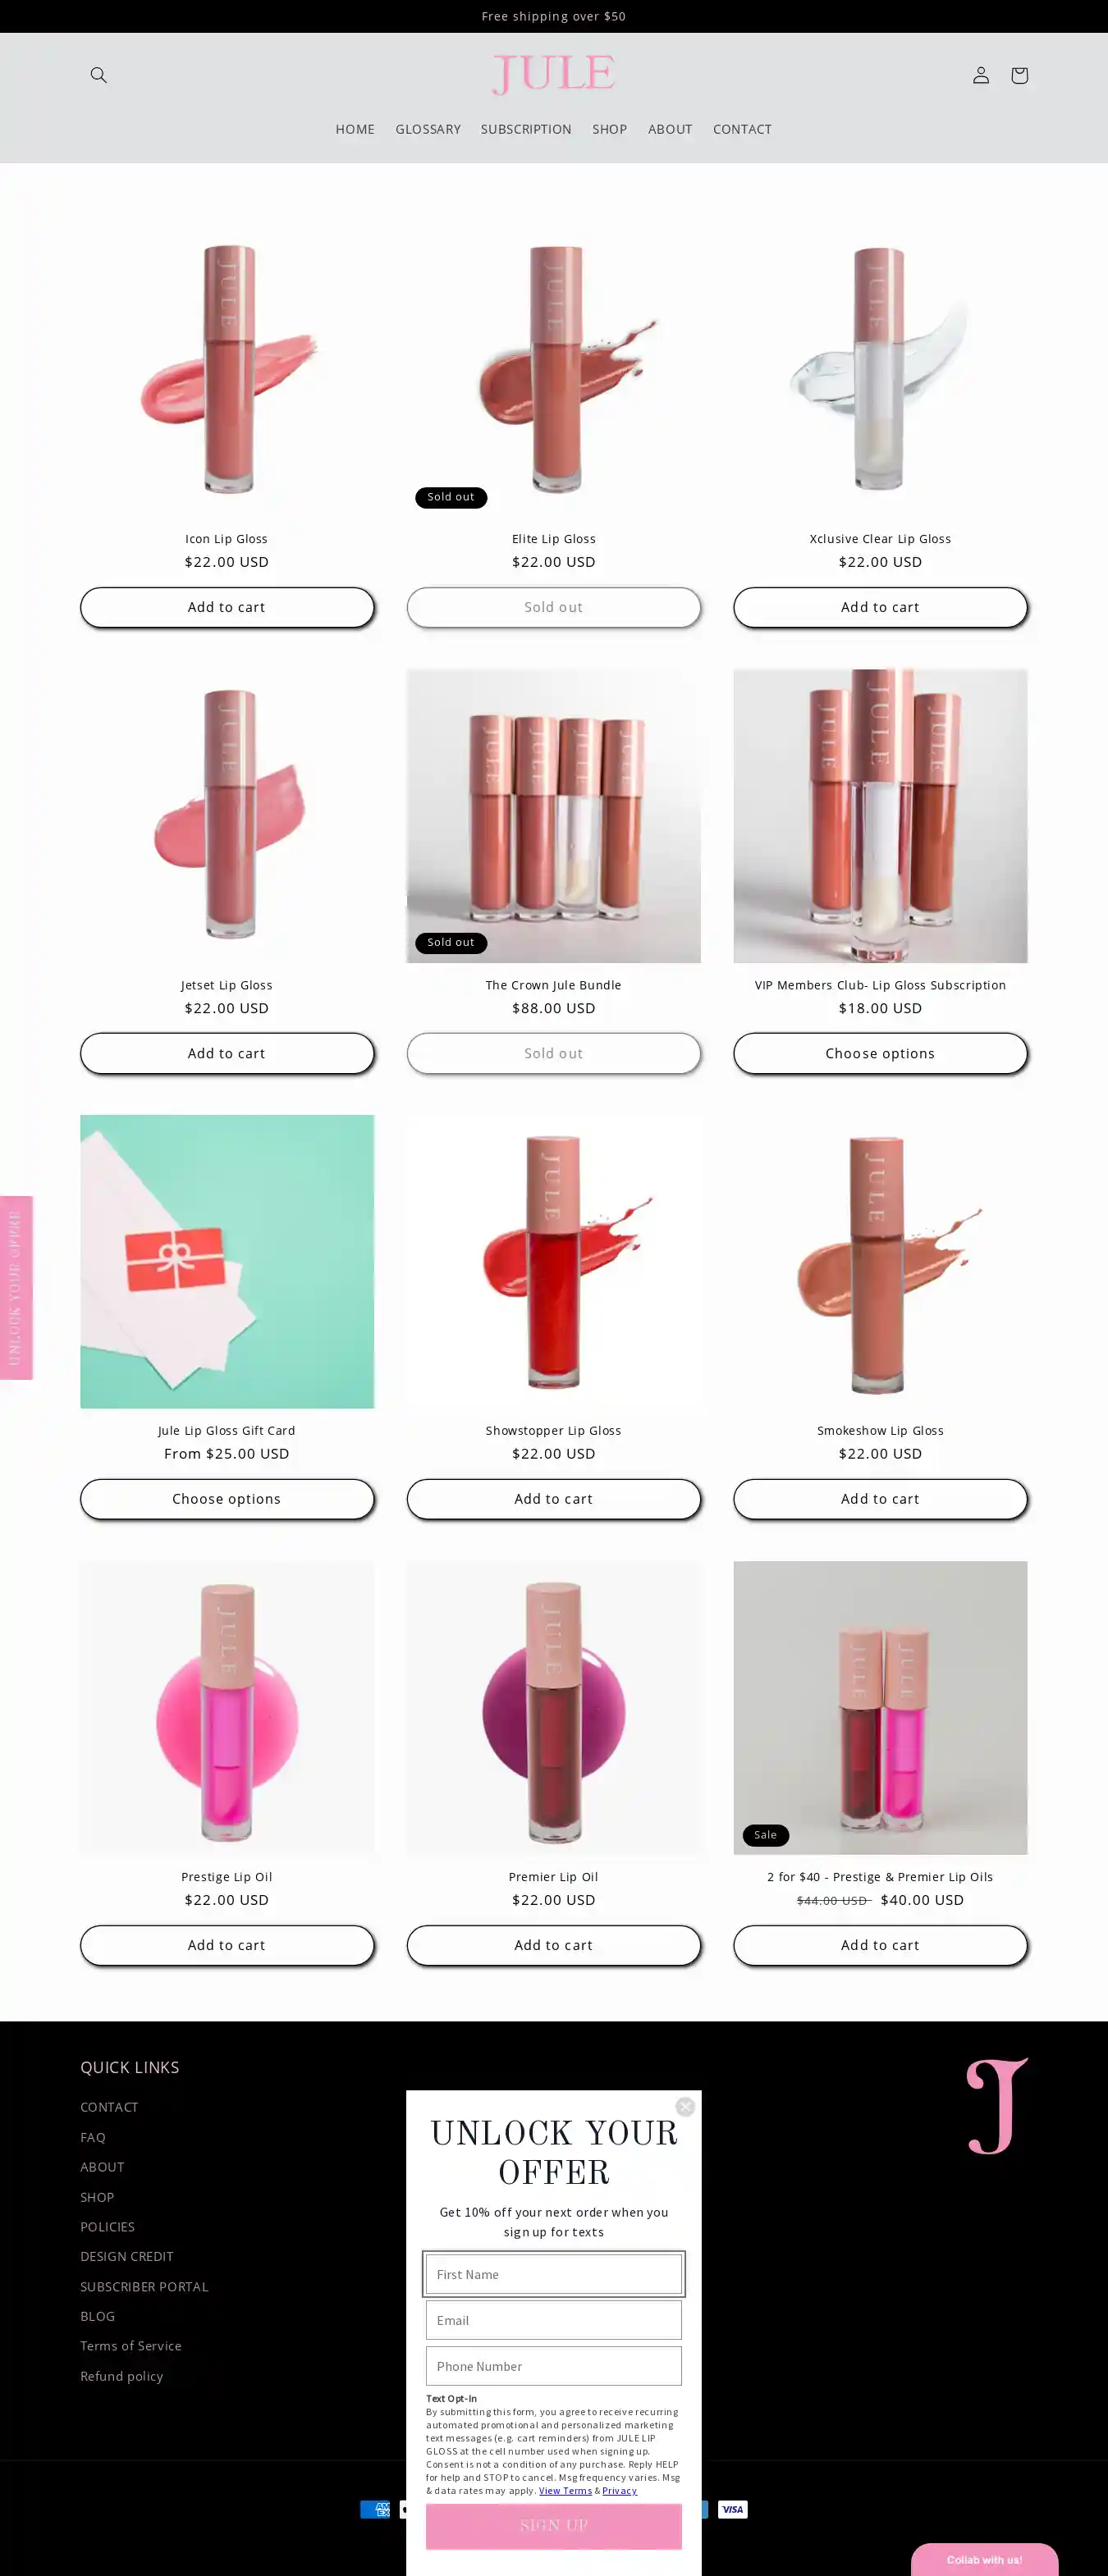Open the account login icon
This screenshot has height=2576, width=1108.
981,75
